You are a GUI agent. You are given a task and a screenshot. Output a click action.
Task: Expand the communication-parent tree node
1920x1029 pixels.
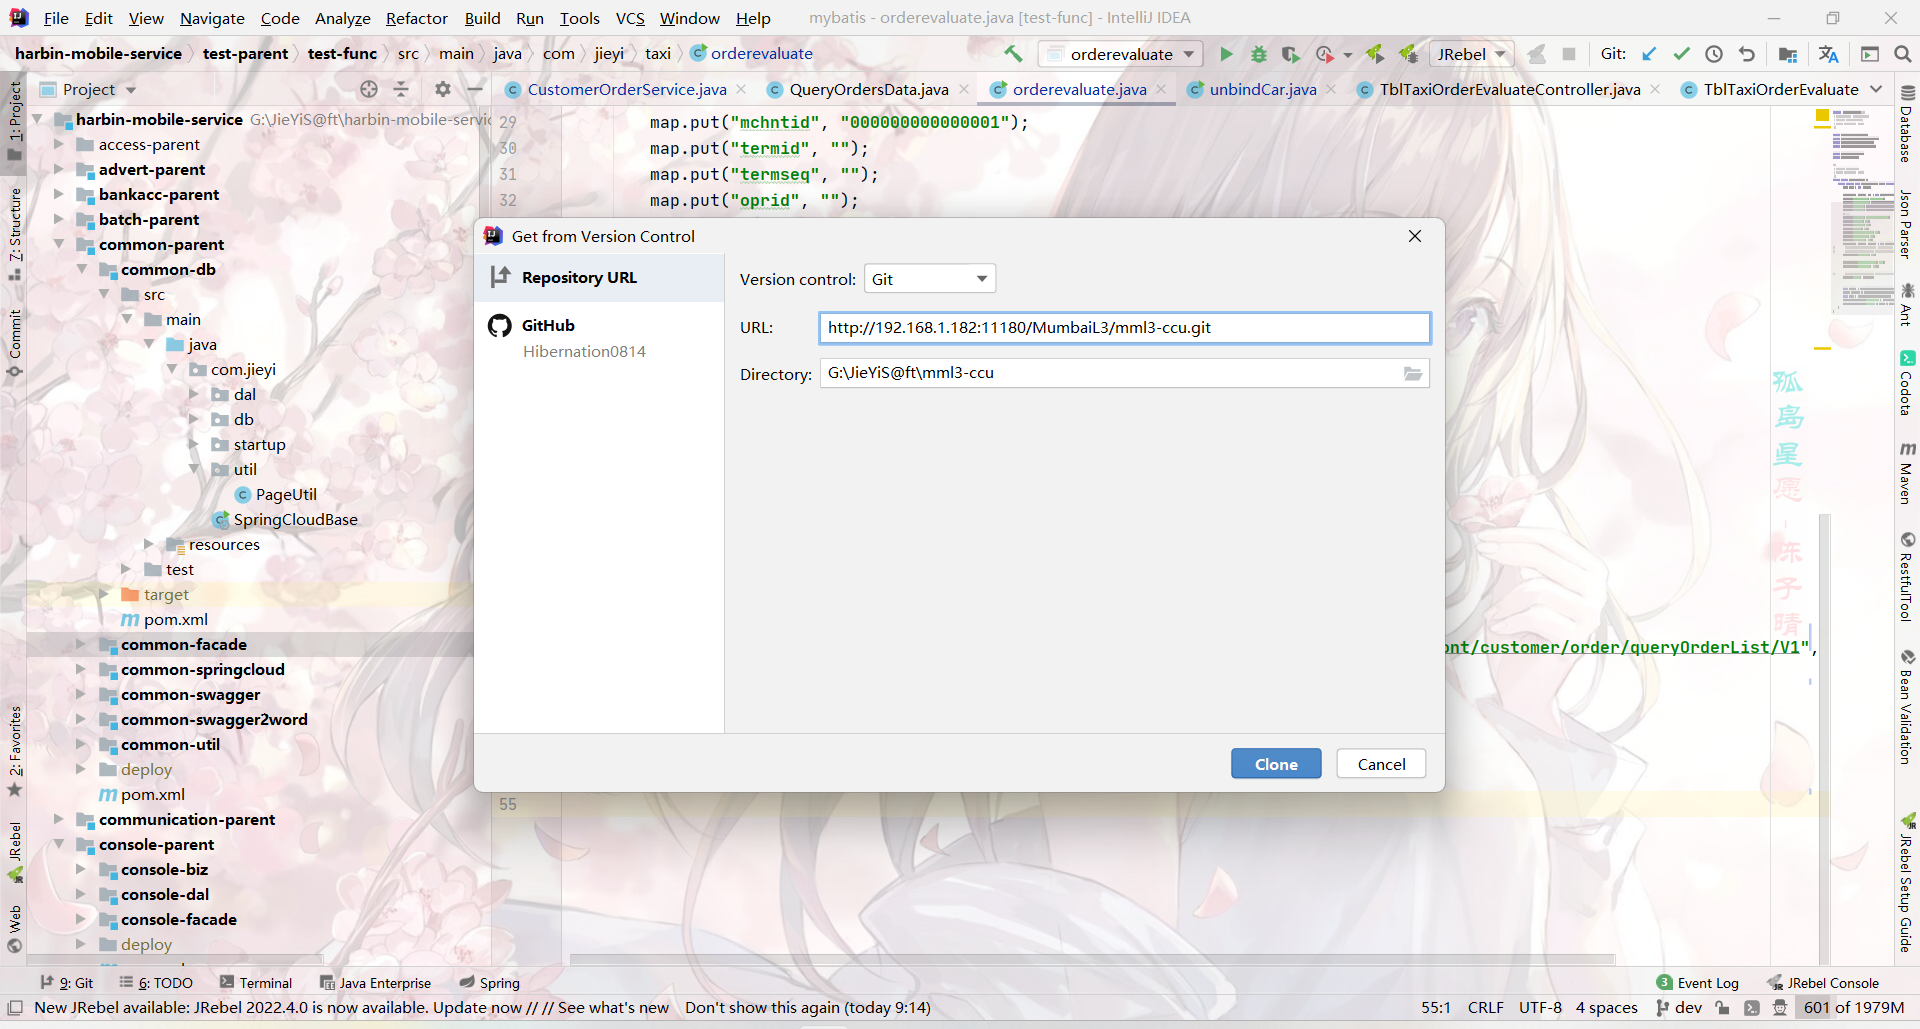pos(59,820)
